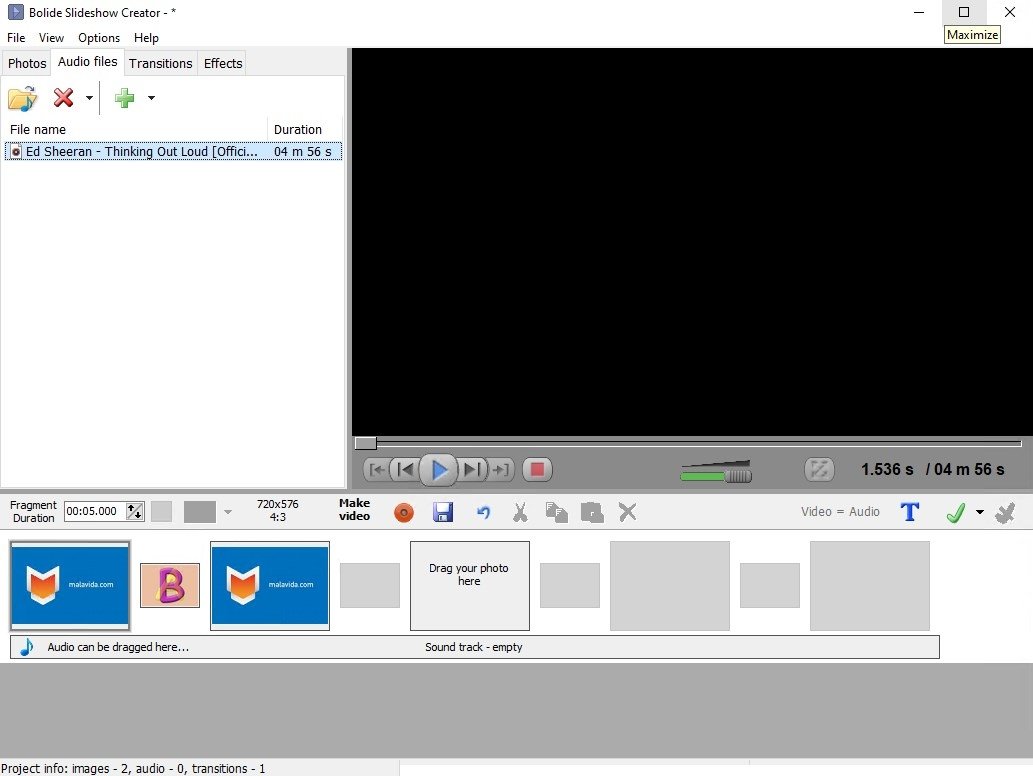This screenshot has height=776, width=1033.
Task: Undo the last action with blue arrow
Action: (484, 512)
